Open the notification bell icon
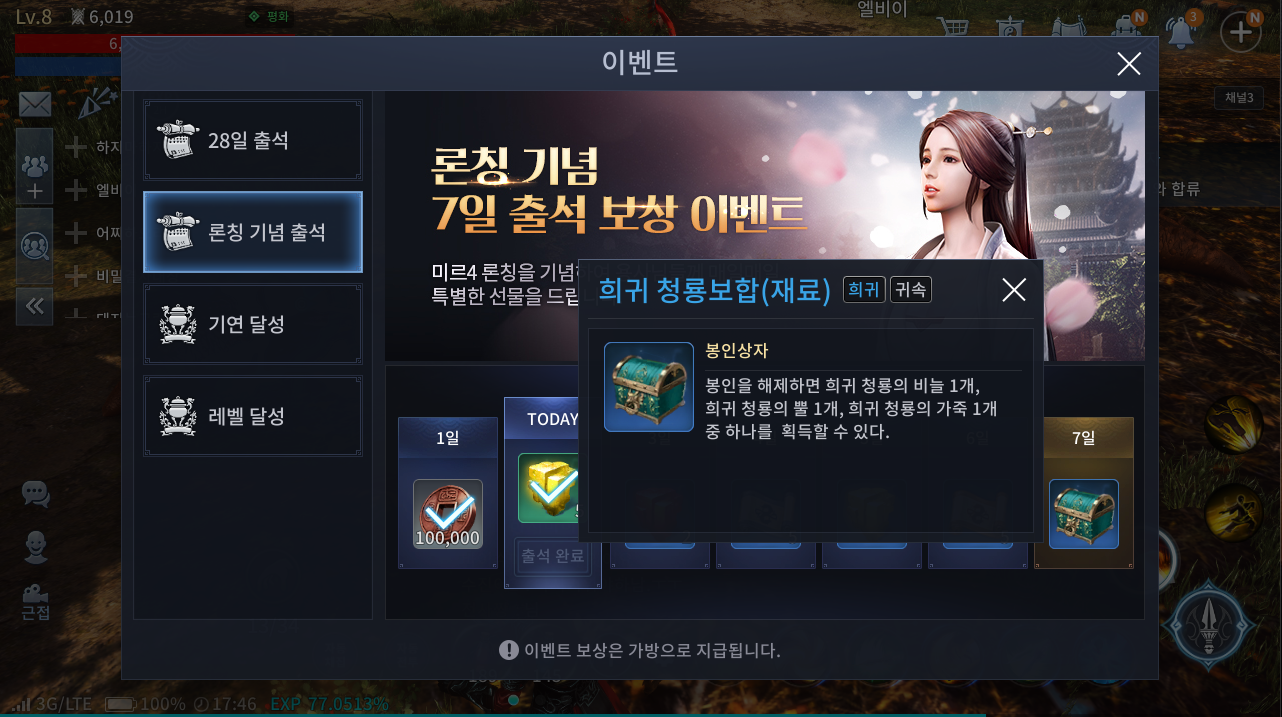1282x717 pixels. (1183, 32)
